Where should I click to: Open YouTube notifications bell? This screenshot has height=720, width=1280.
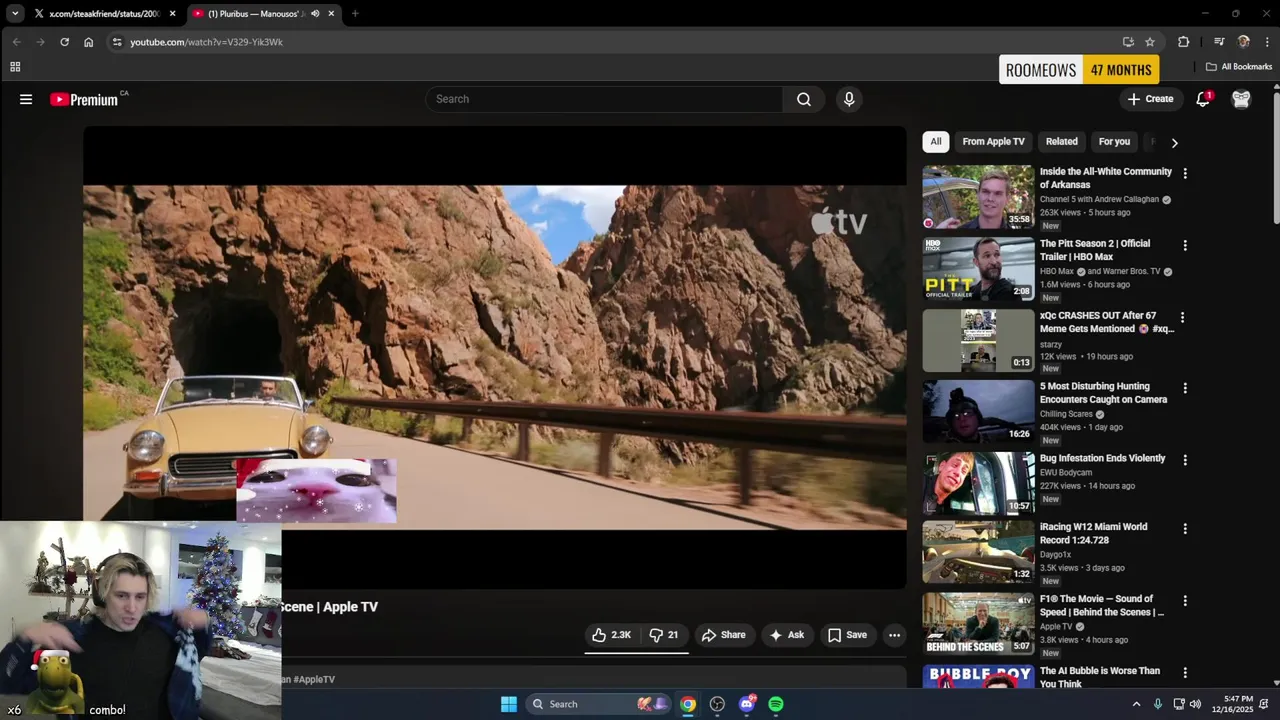click(1203, 99)
